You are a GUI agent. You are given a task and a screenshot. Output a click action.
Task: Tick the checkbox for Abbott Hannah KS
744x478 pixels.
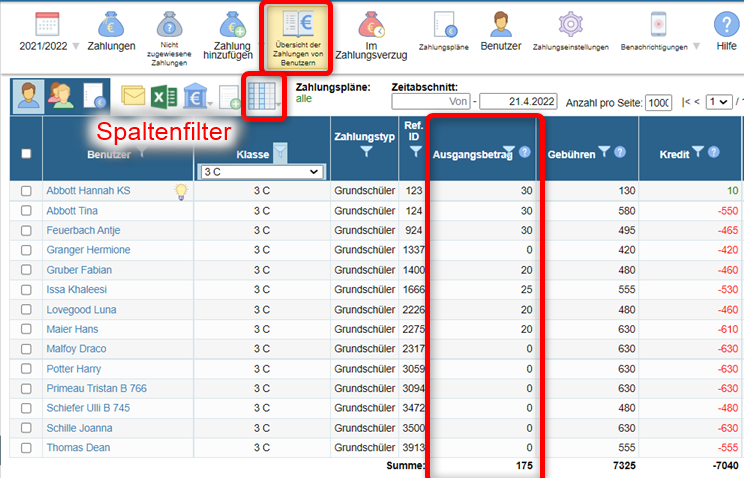pyautogui.click(x=26, y=190)
